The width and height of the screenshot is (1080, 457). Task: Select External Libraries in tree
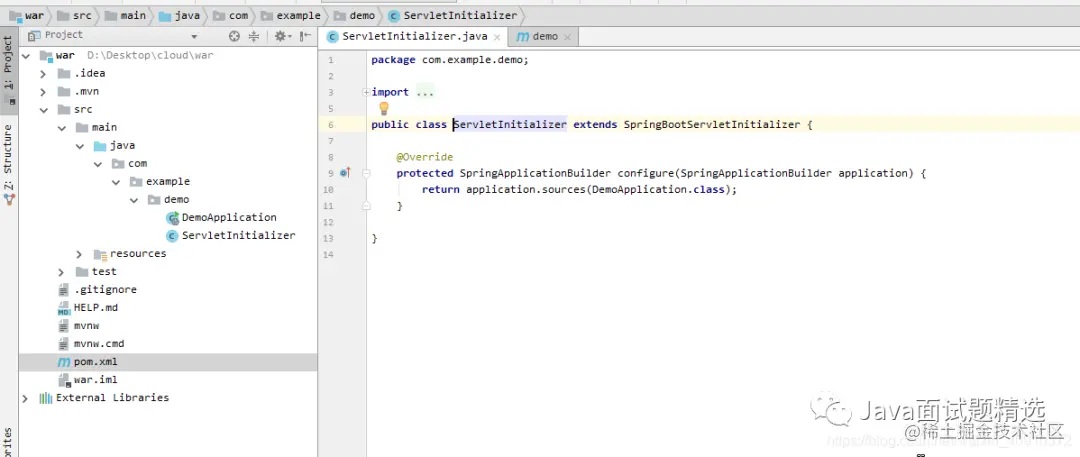coord(104,398)
